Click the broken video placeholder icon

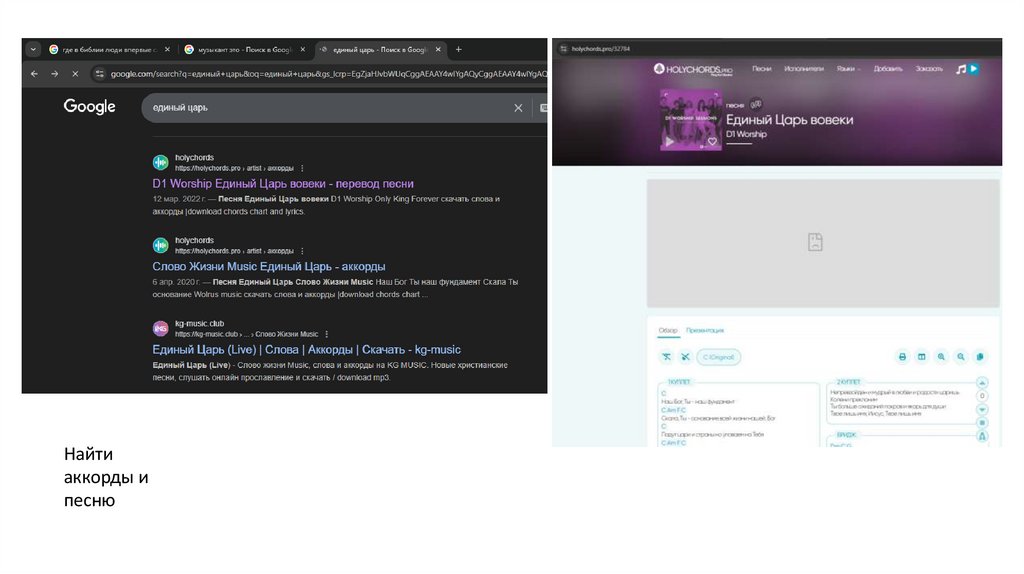[815, 242]
